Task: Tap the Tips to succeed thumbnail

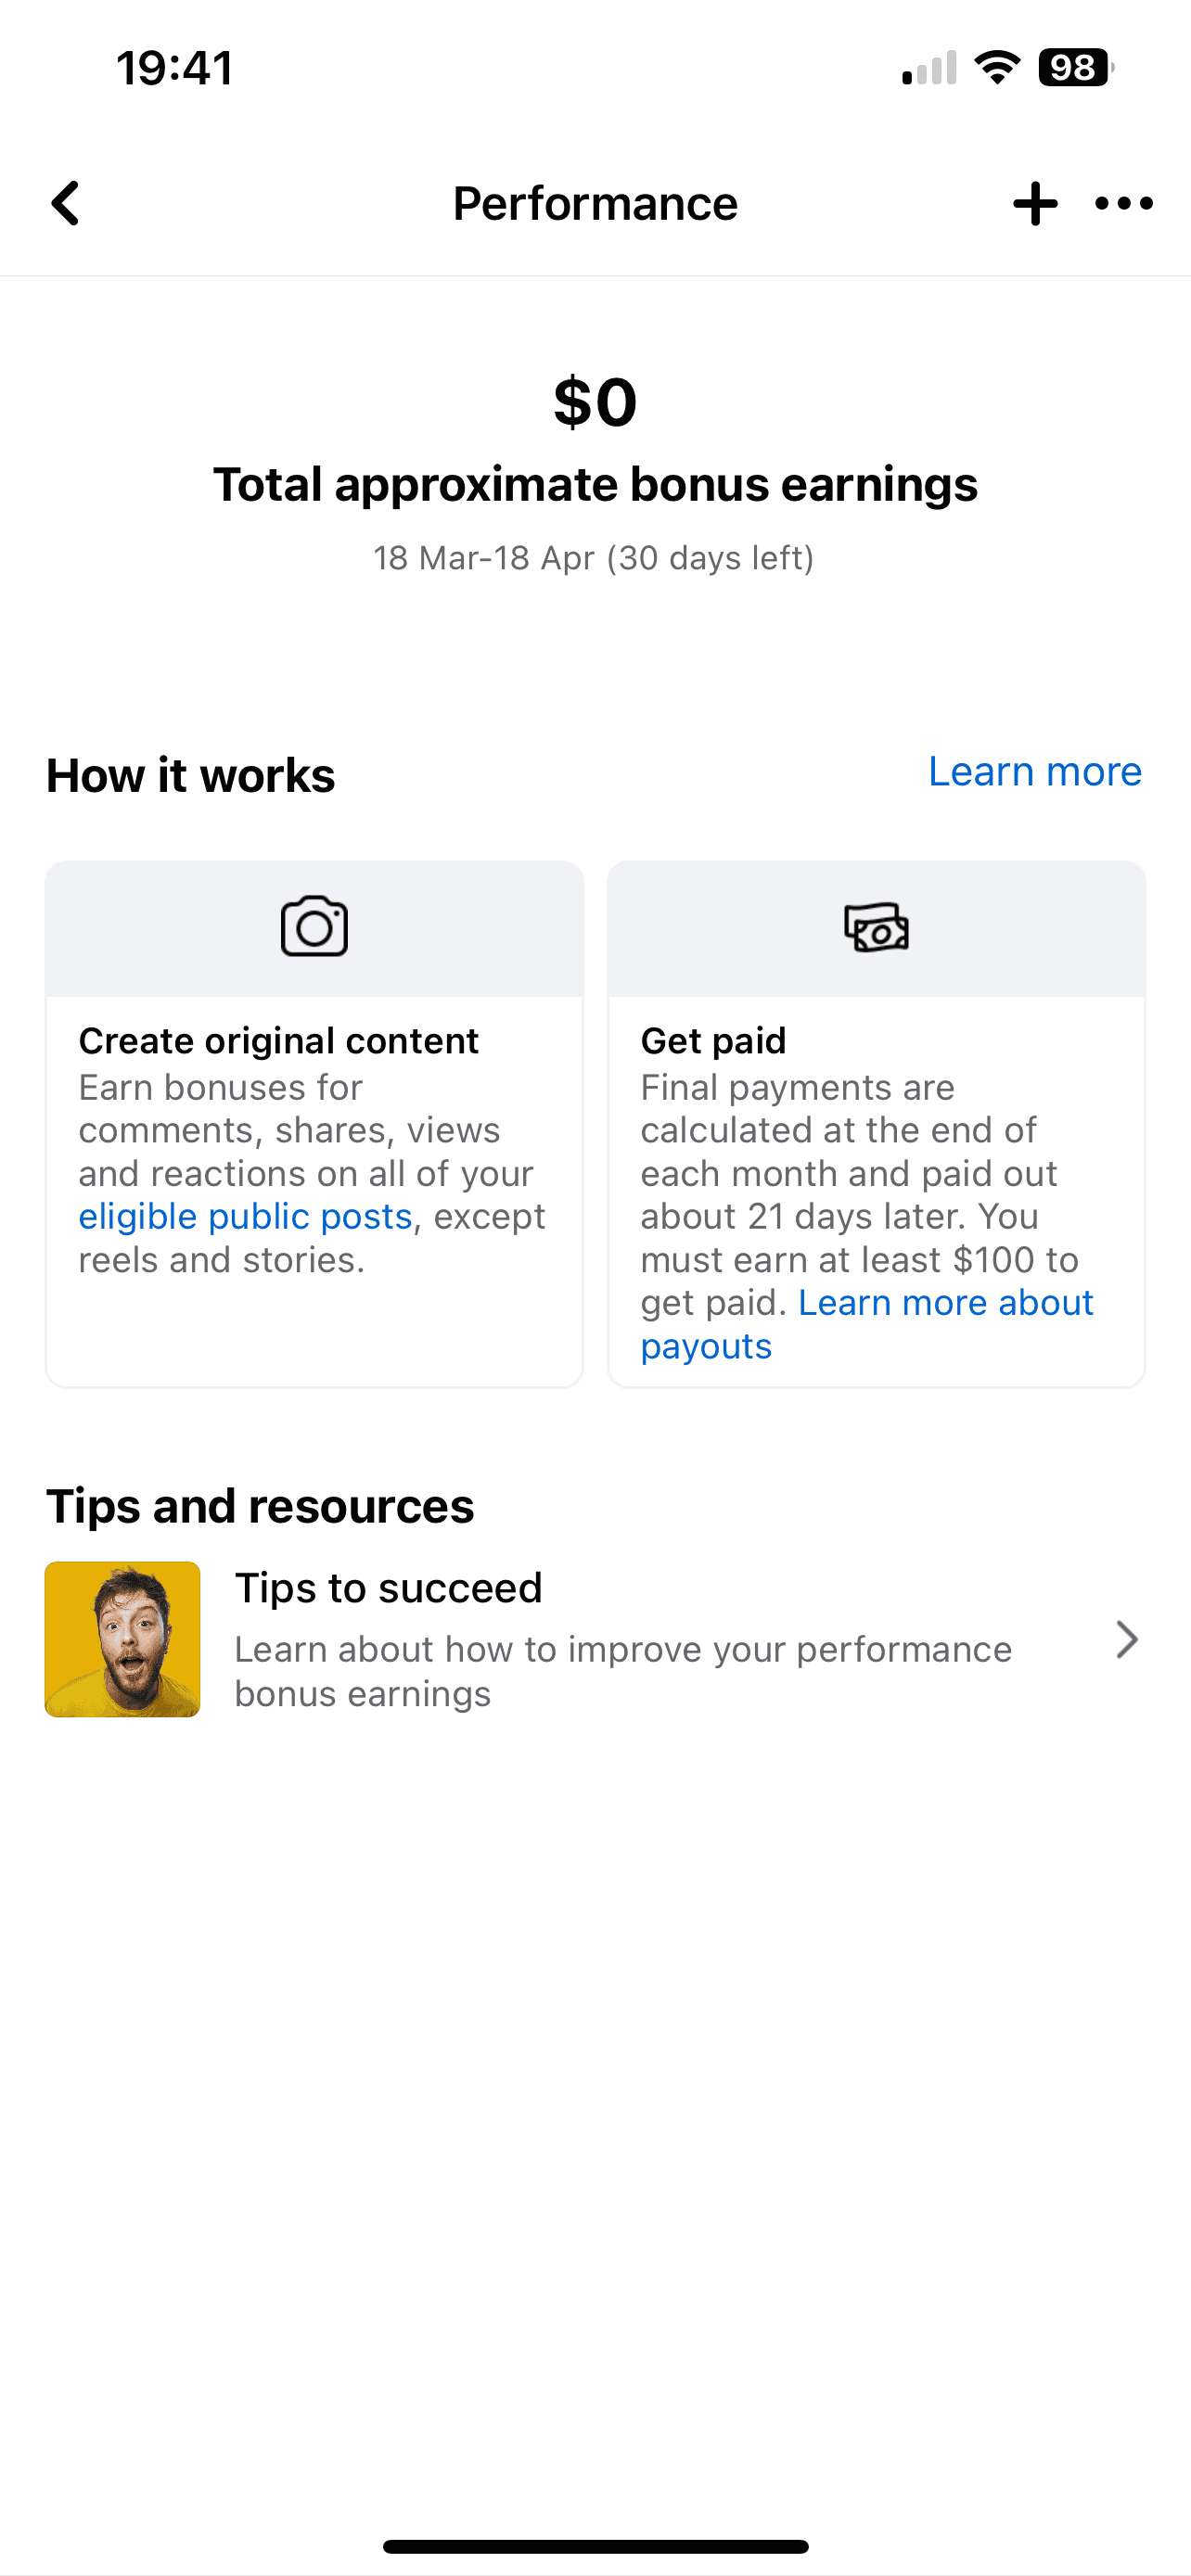Action: click(x=122, y=1639)
